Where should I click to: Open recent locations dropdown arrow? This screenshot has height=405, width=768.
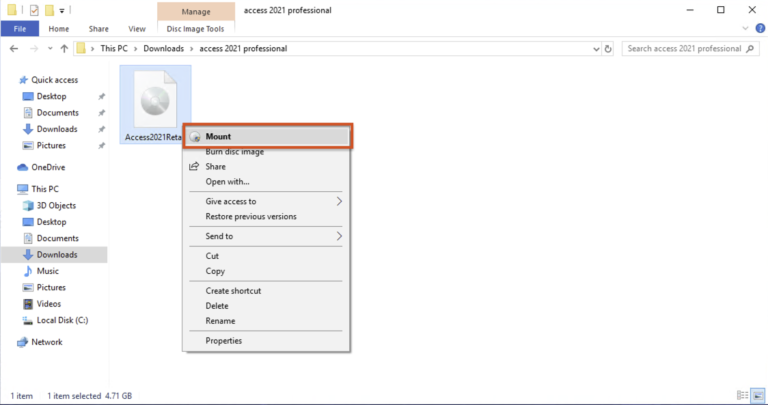50,48
